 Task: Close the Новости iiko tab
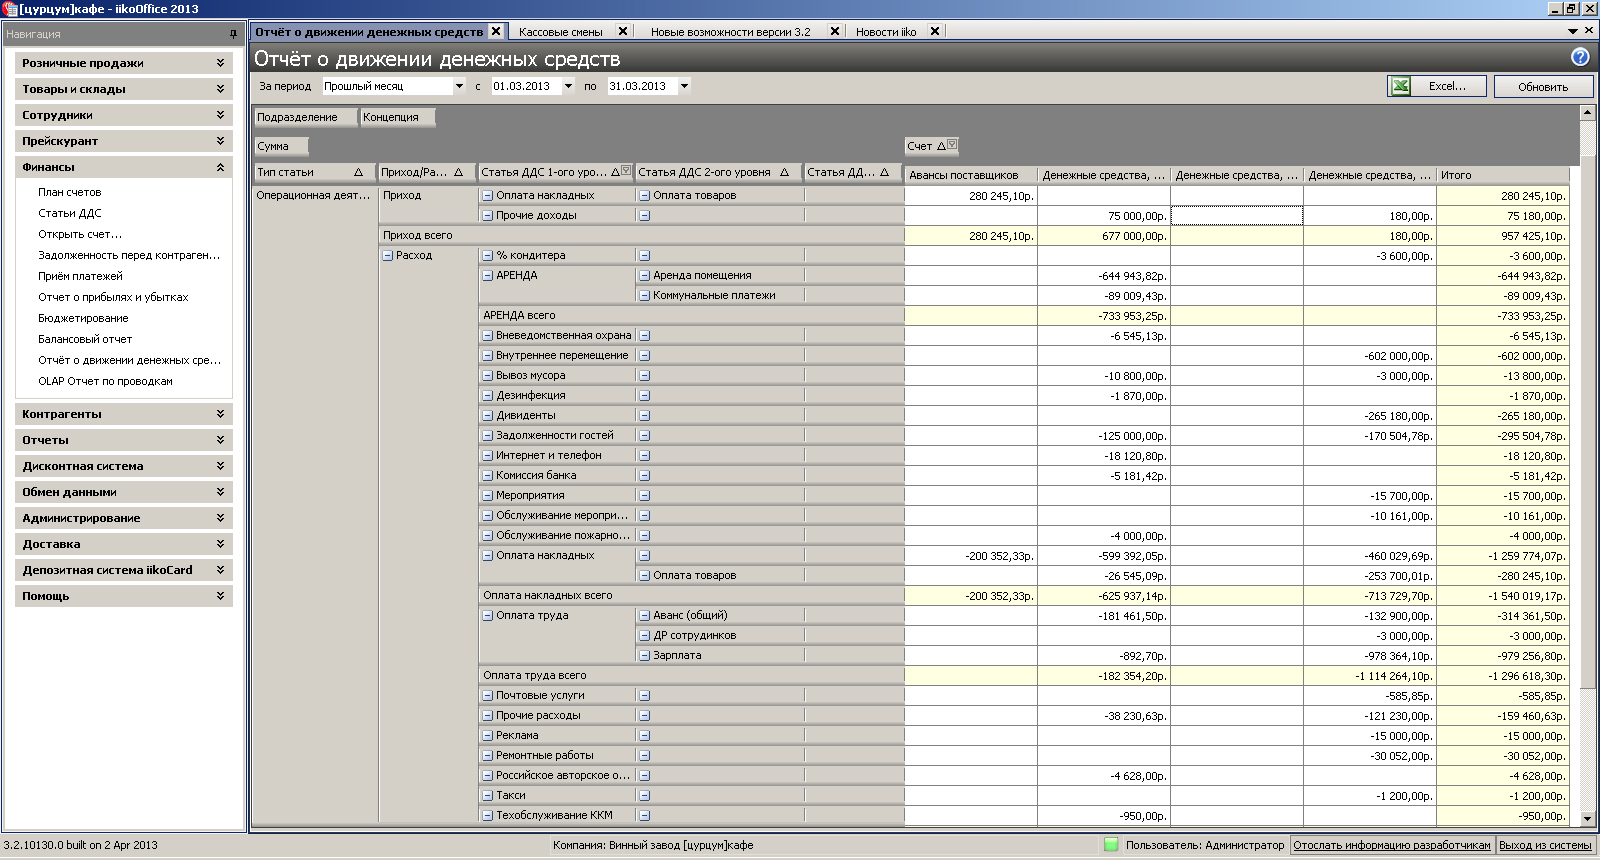point(935,31)
